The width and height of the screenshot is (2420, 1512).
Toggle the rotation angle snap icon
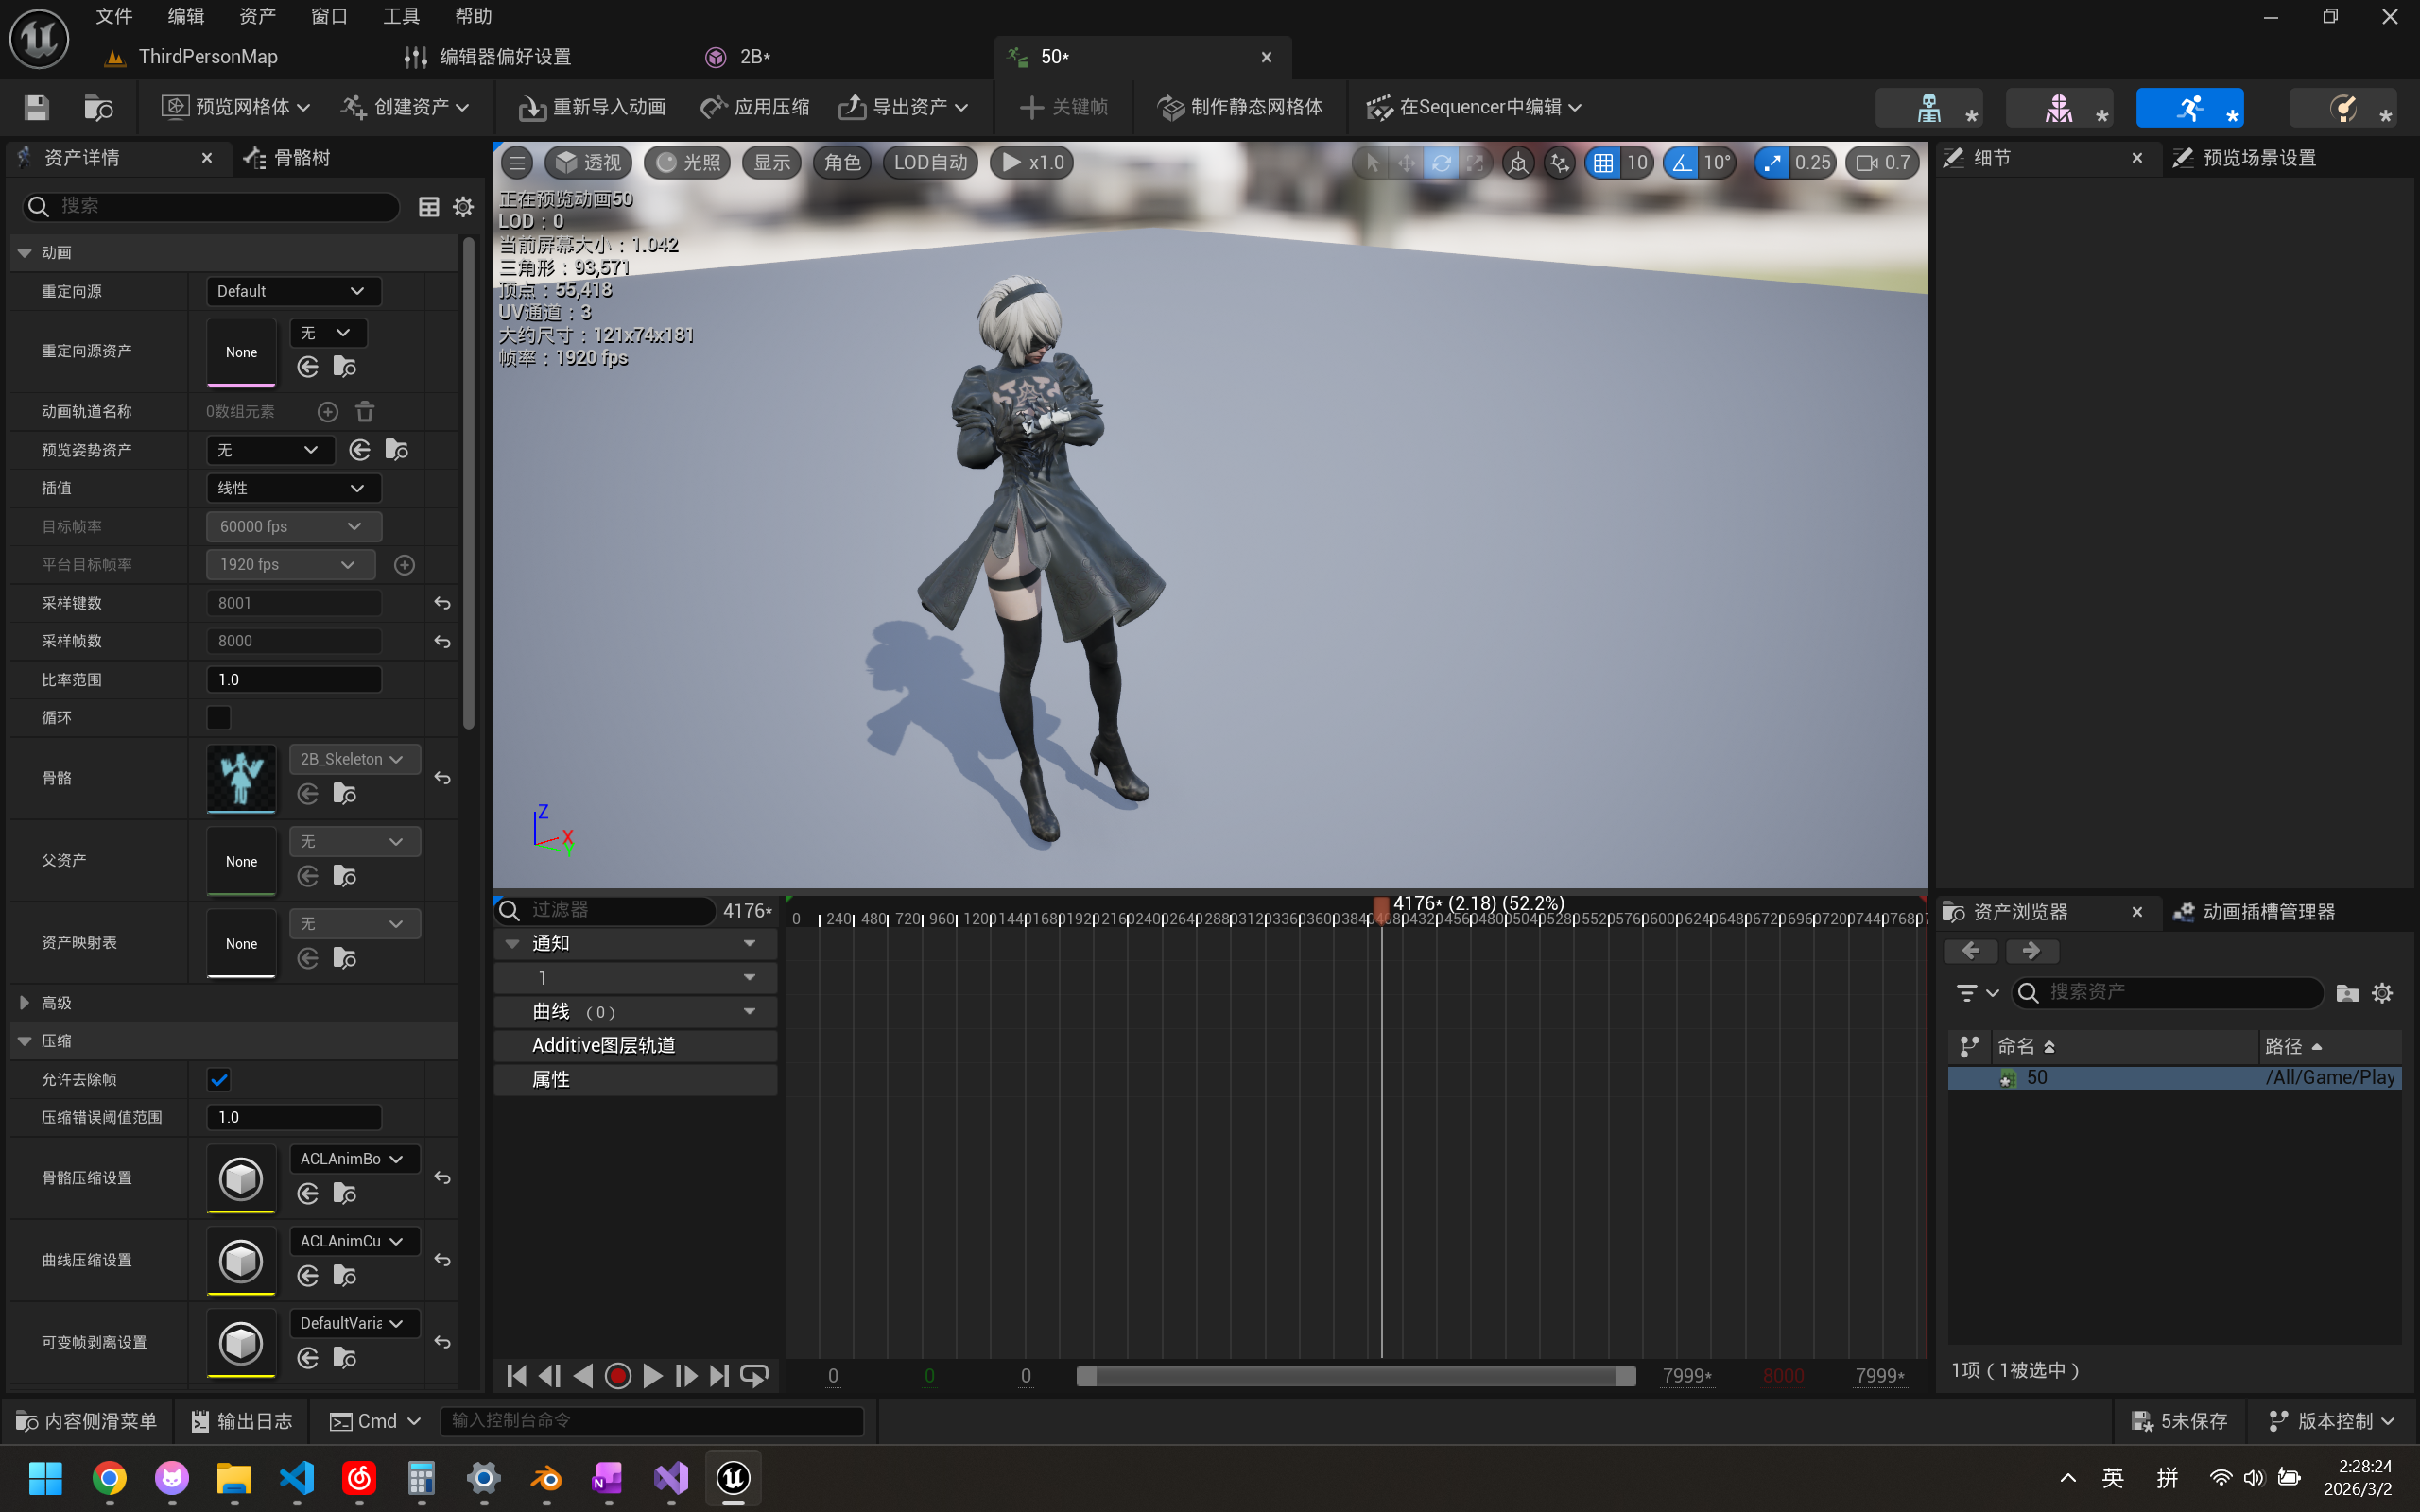[1682, 162]
